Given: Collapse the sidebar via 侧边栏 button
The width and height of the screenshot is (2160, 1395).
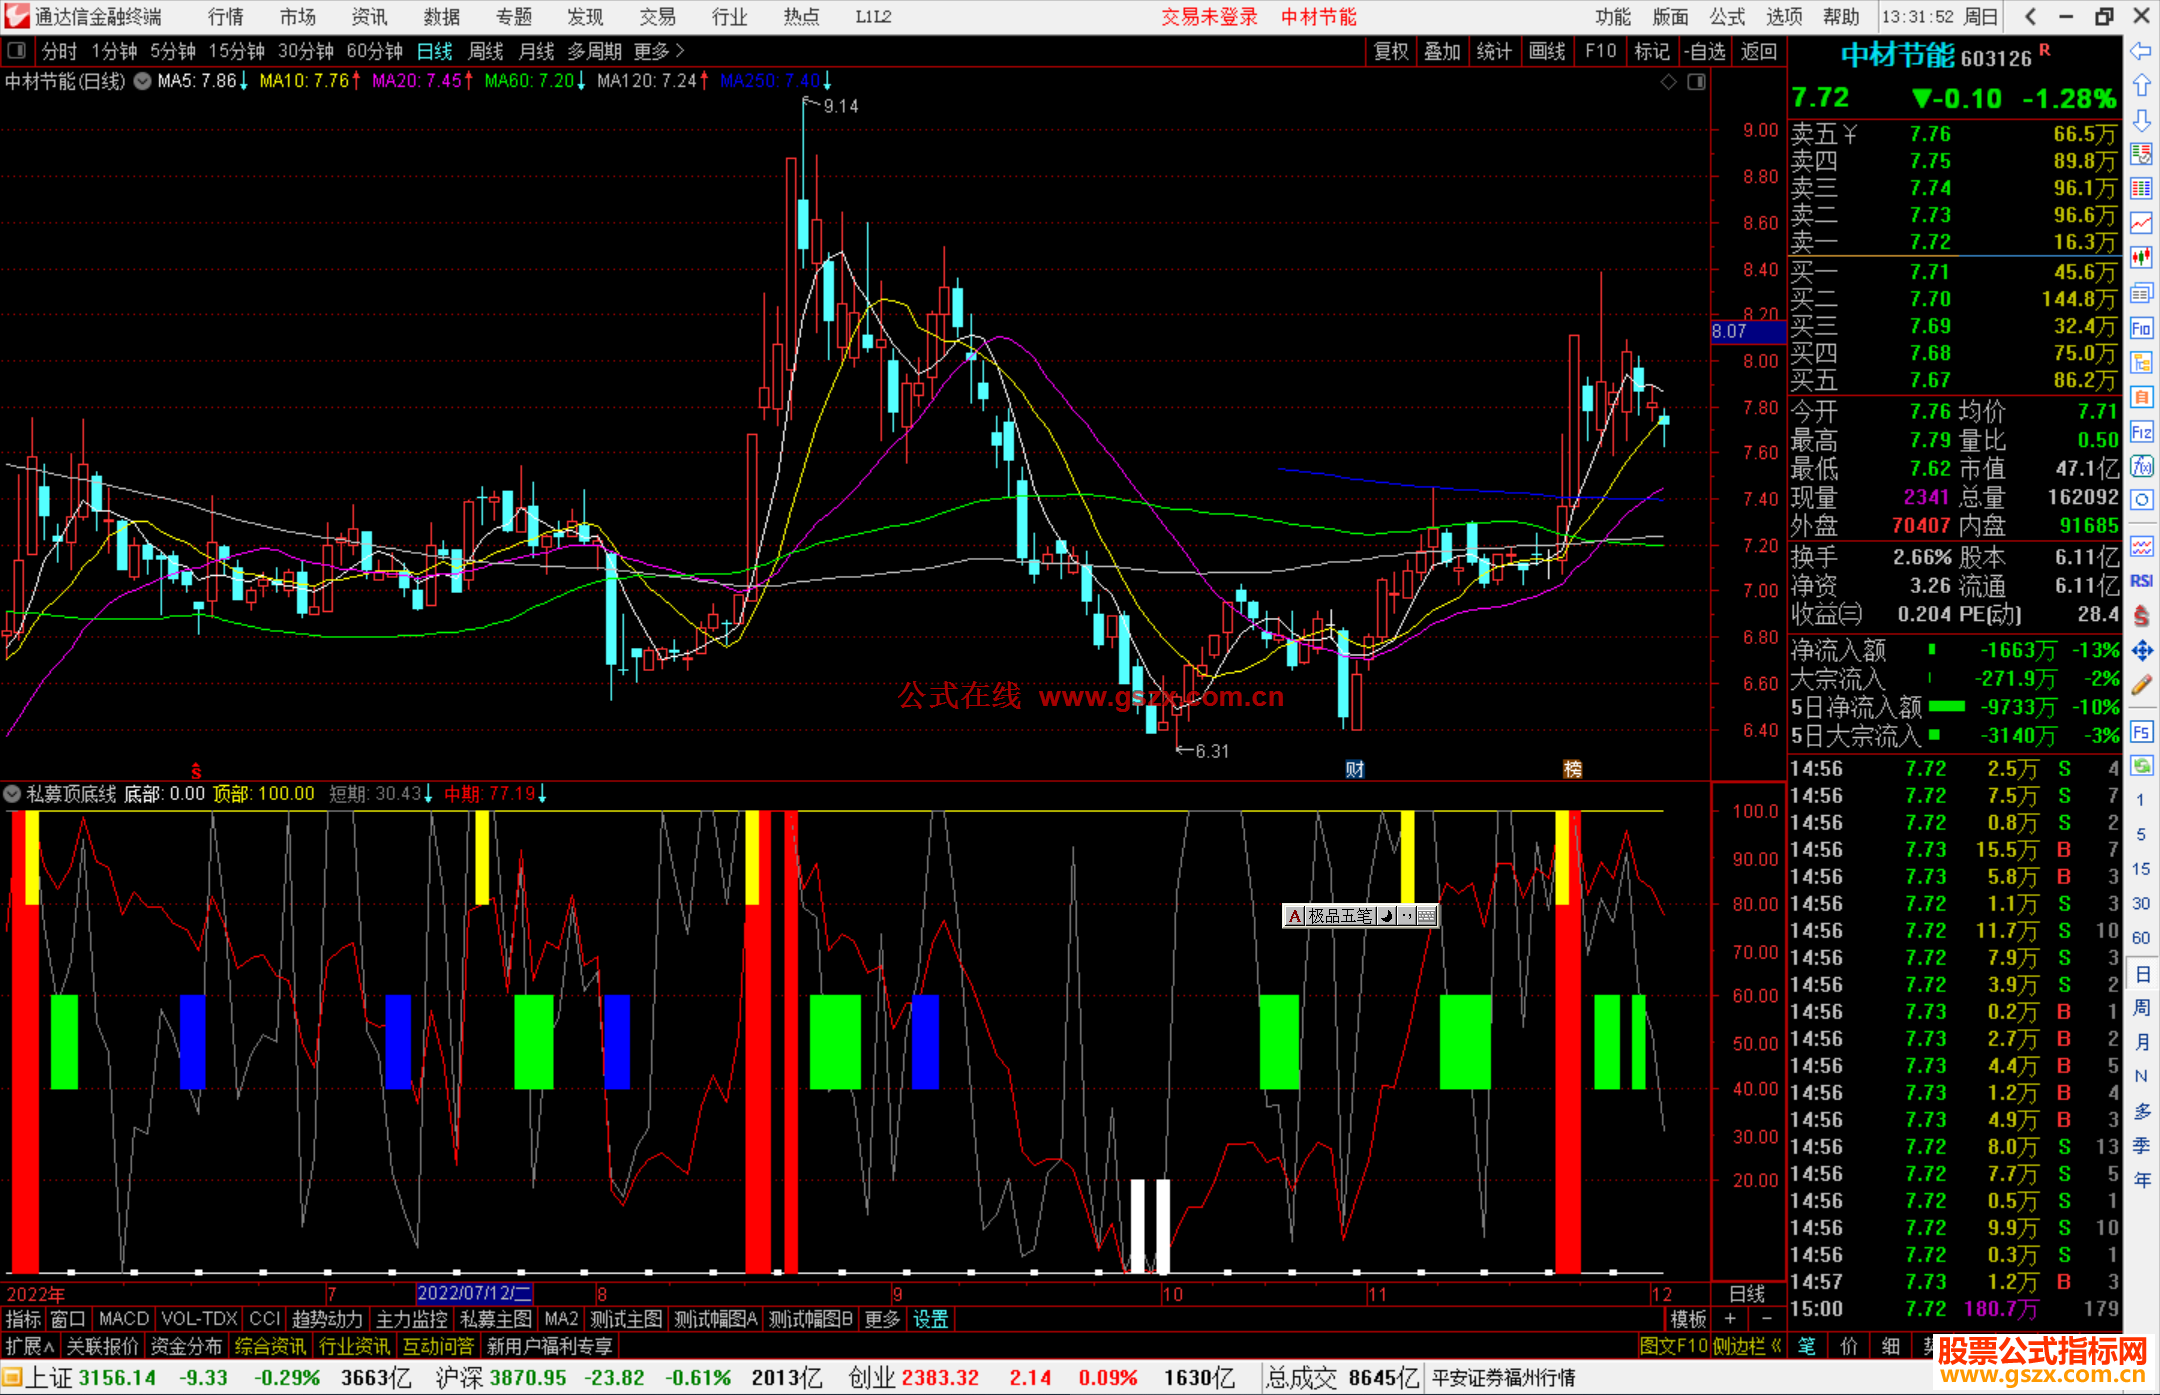Looking at the screenshot, I should point(1747,1346).
